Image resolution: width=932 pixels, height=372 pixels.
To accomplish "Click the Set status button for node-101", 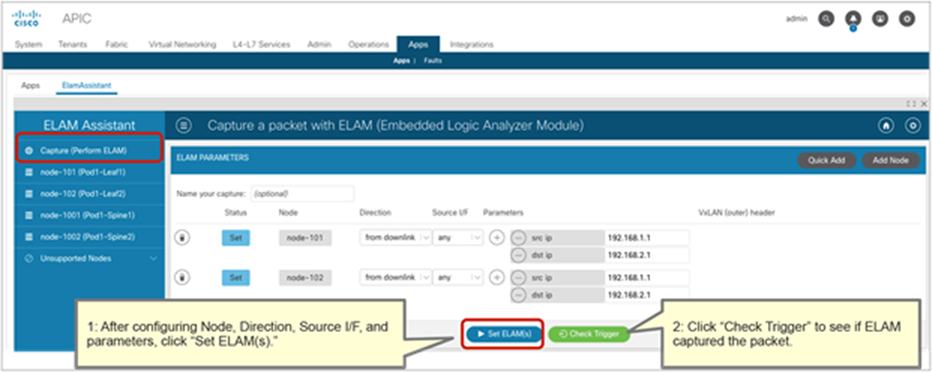I will 236,238.
